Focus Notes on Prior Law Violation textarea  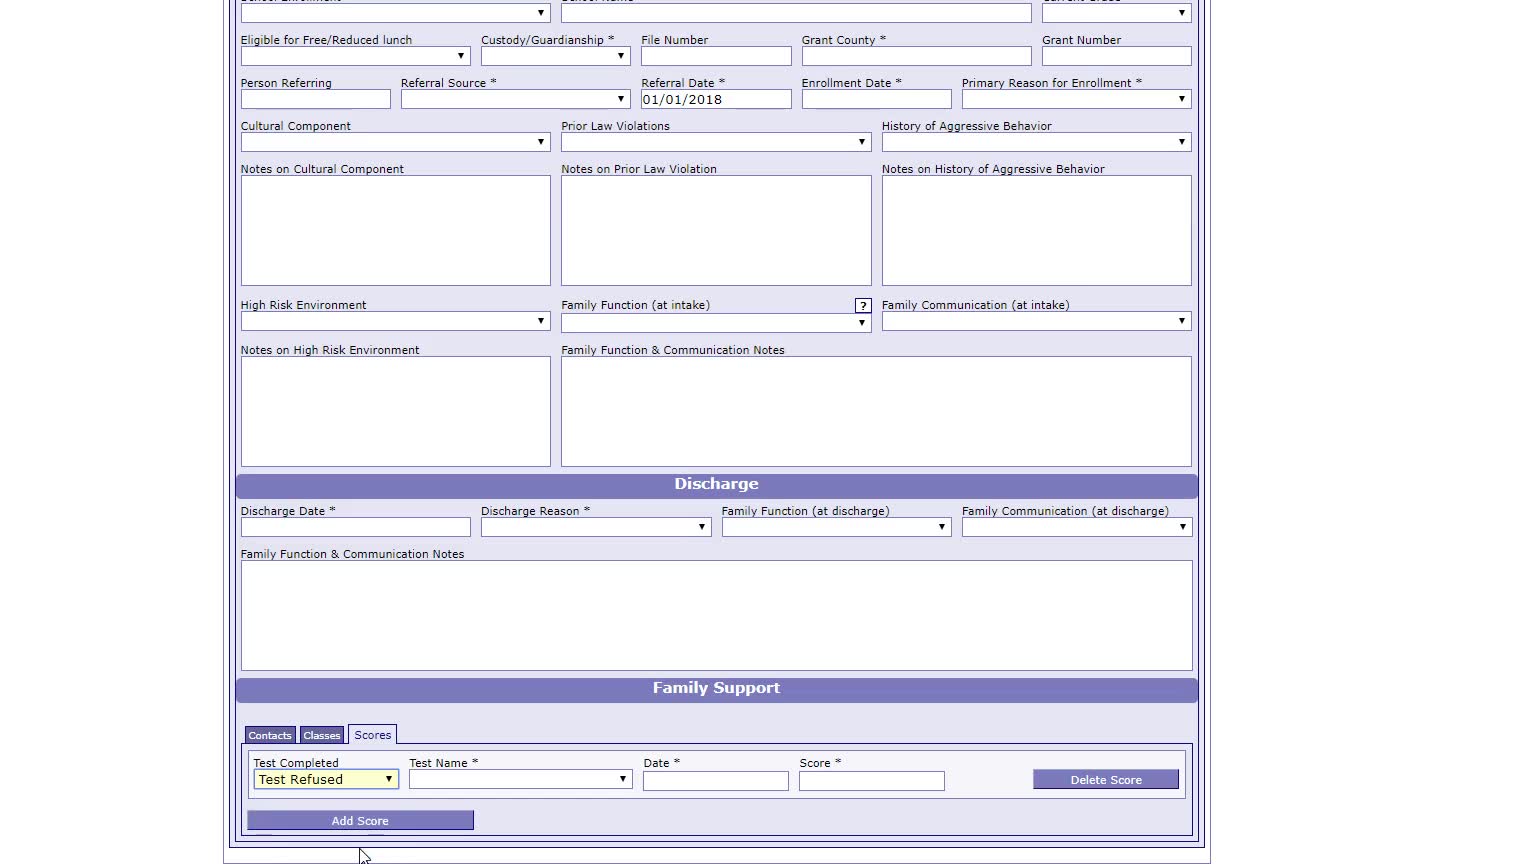click(716, 231)
